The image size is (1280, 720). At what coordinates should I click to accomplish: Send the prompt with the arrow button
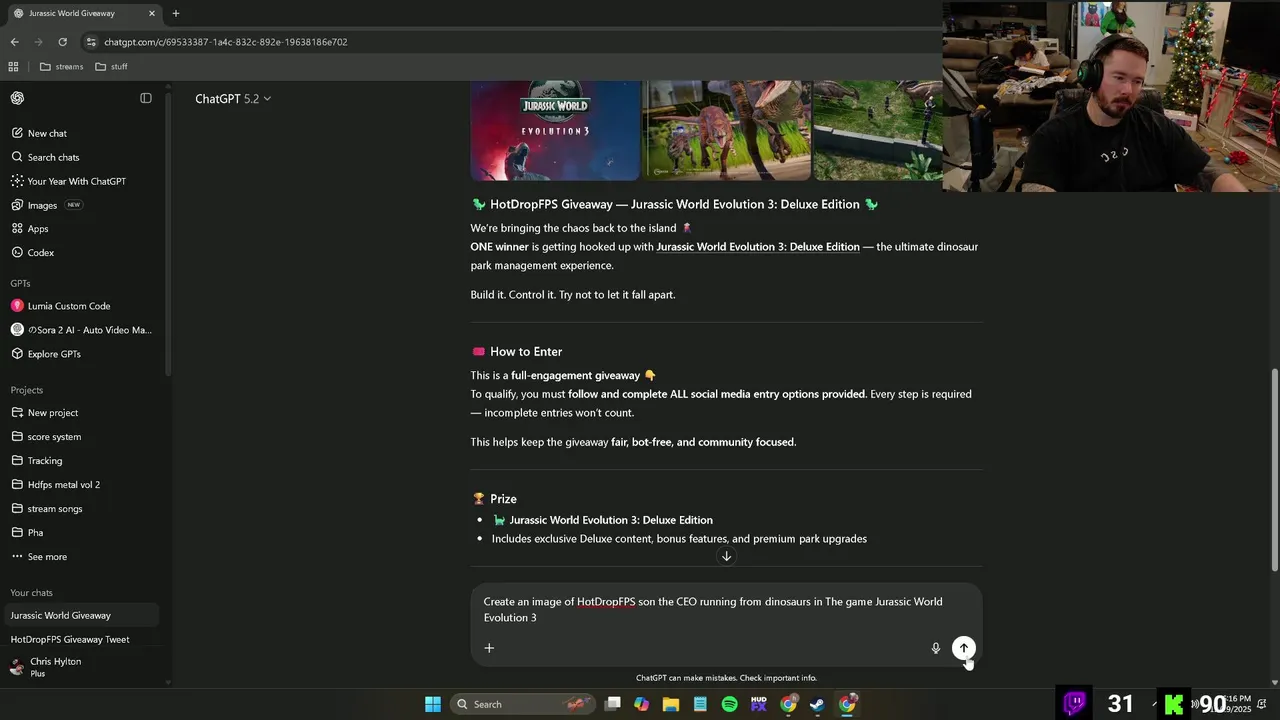pos(964,648)
